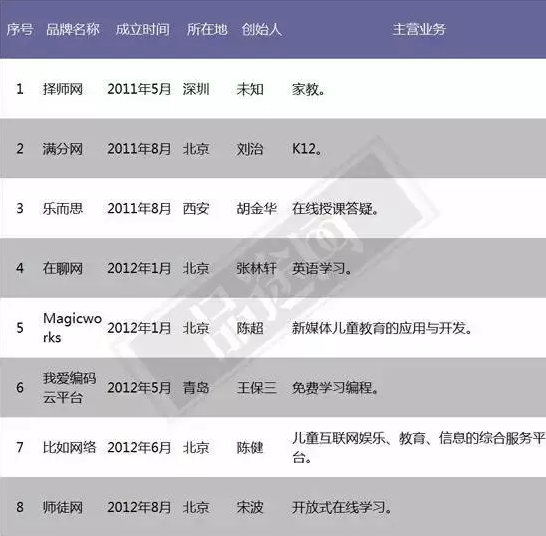Click 北京 in the 满分网 row
The image size is (546, 536).
point(196,149)
